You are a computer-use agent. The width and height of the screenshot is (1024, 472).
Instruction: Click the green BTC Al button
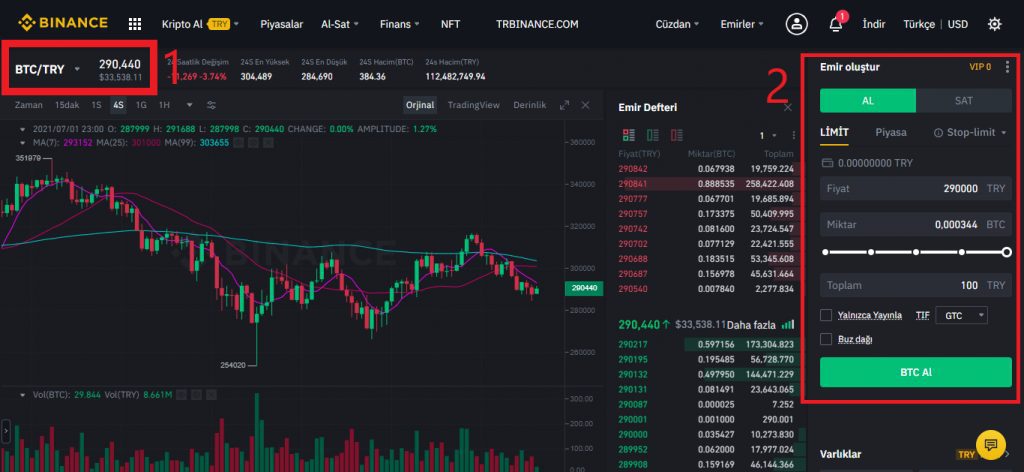[916, 372]
